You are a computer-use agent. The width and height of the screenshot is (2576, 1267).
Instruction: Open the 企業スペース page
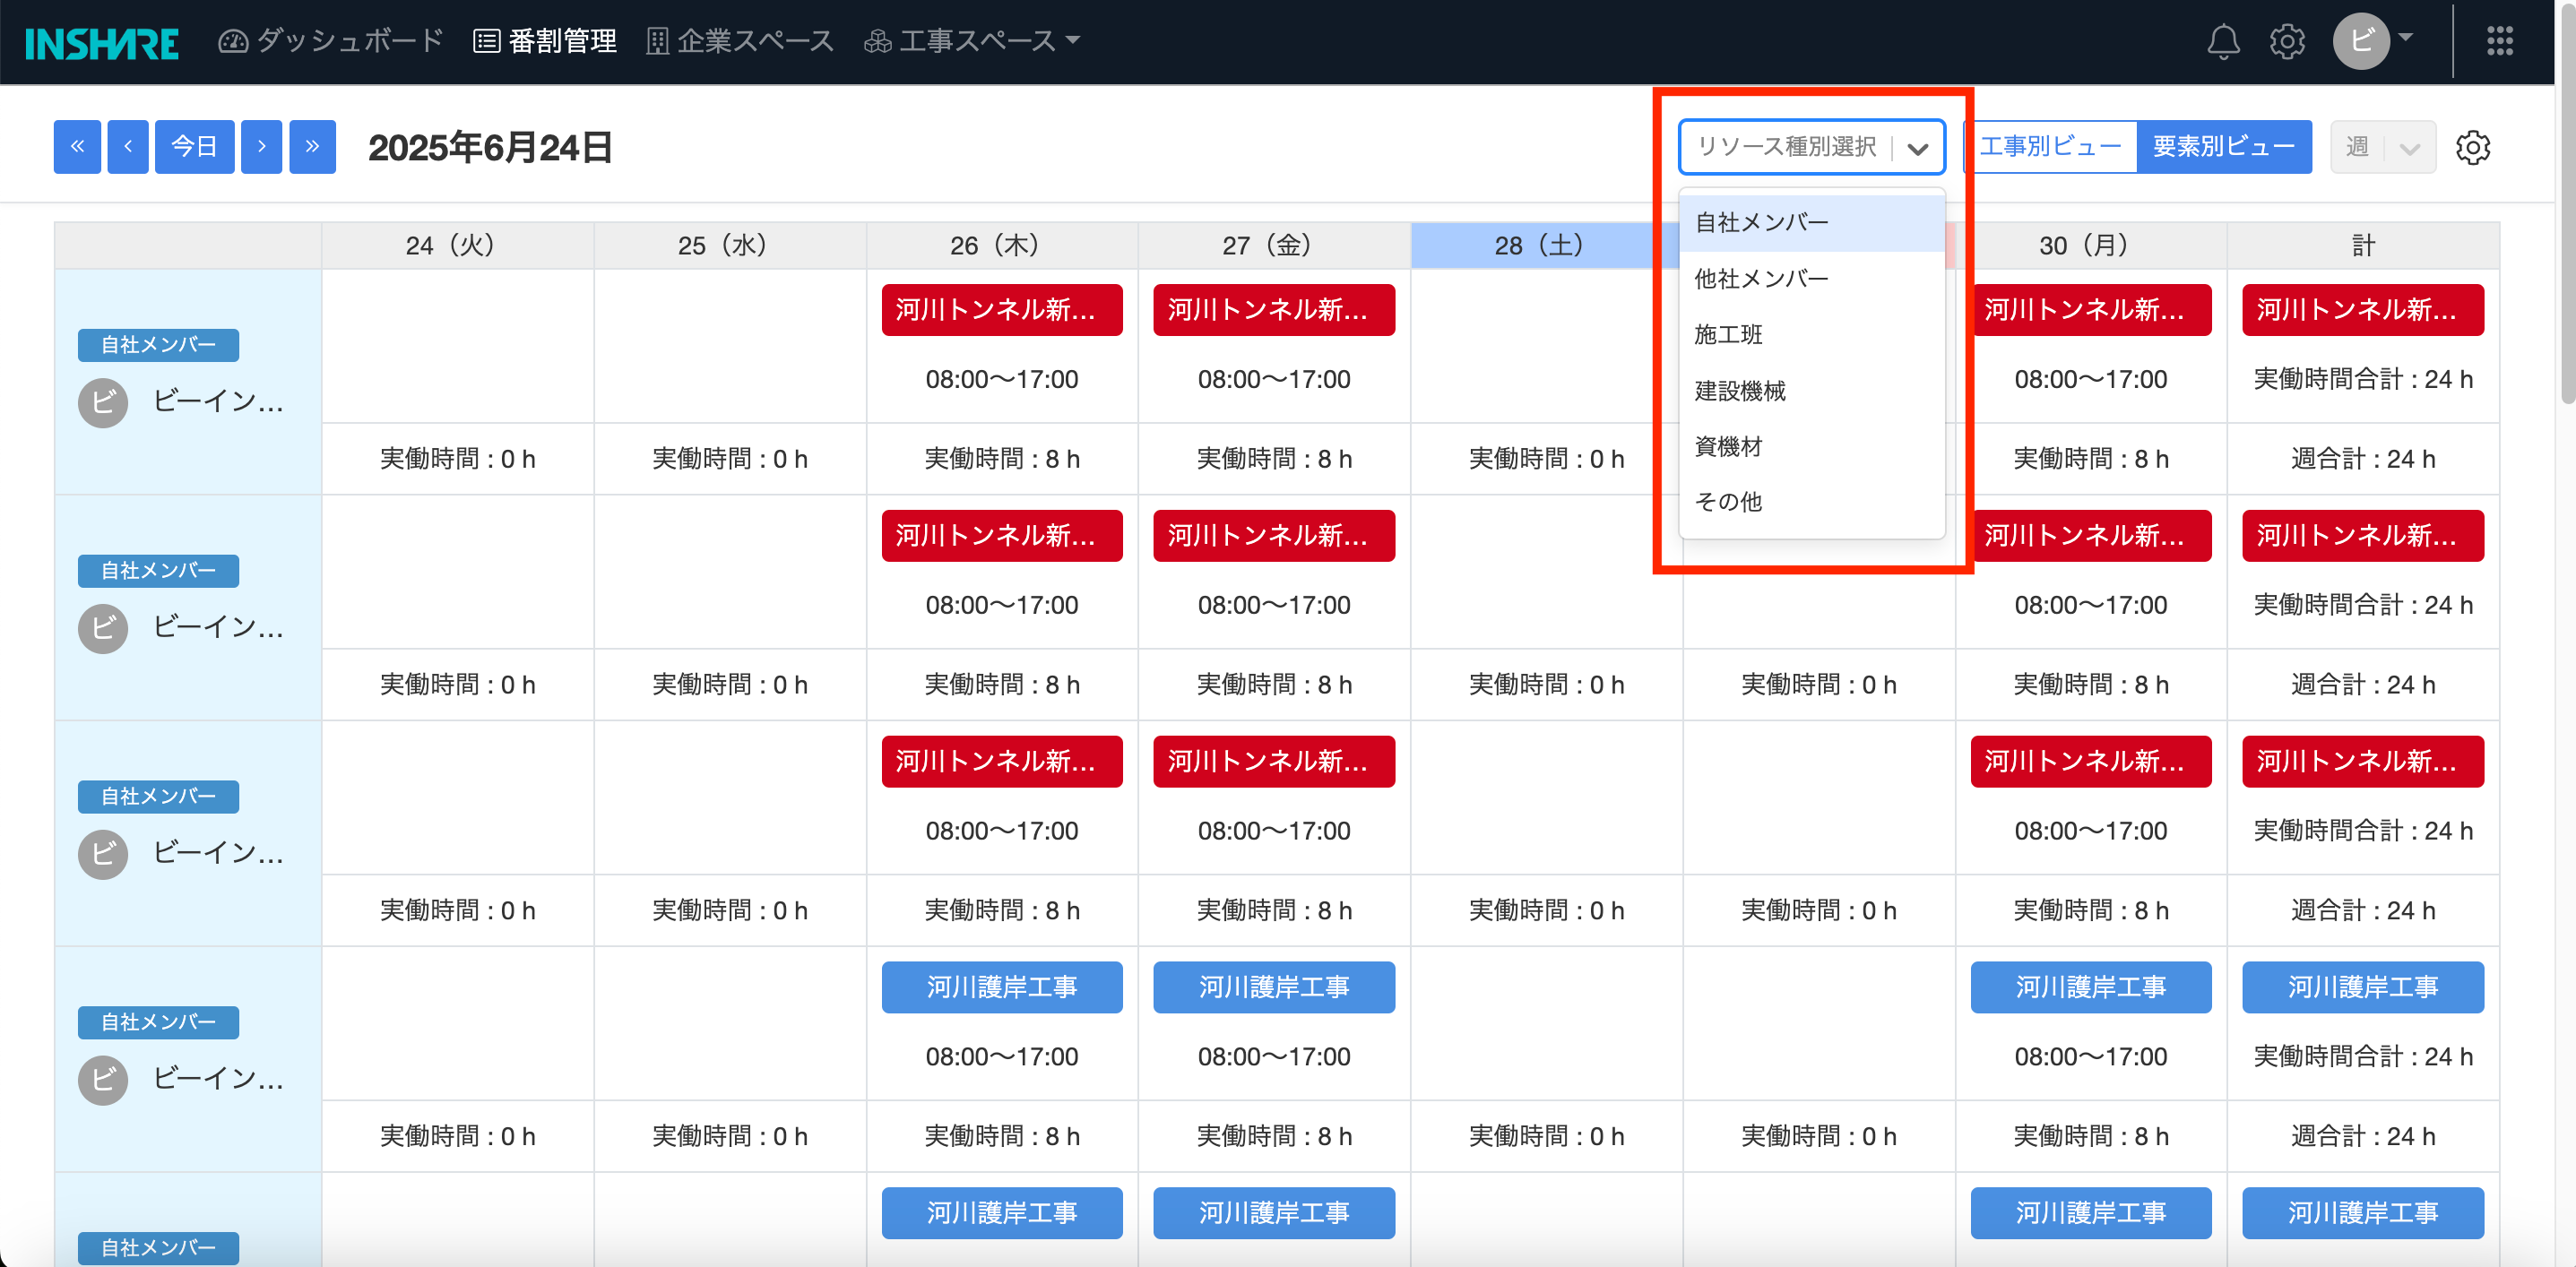[740, 41]
